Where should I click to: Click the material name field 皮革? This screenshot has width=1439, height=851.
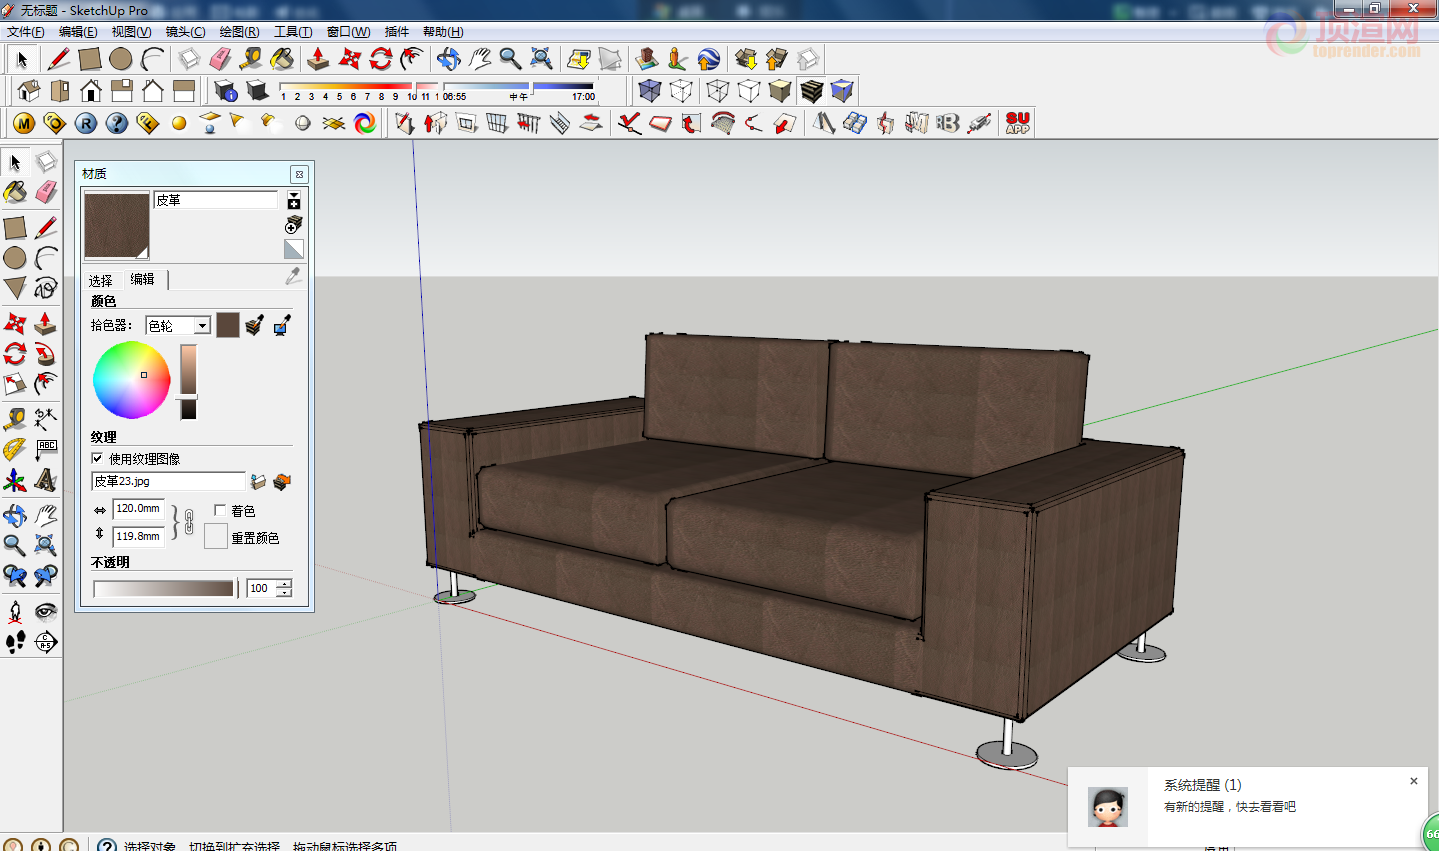(216, 200)
